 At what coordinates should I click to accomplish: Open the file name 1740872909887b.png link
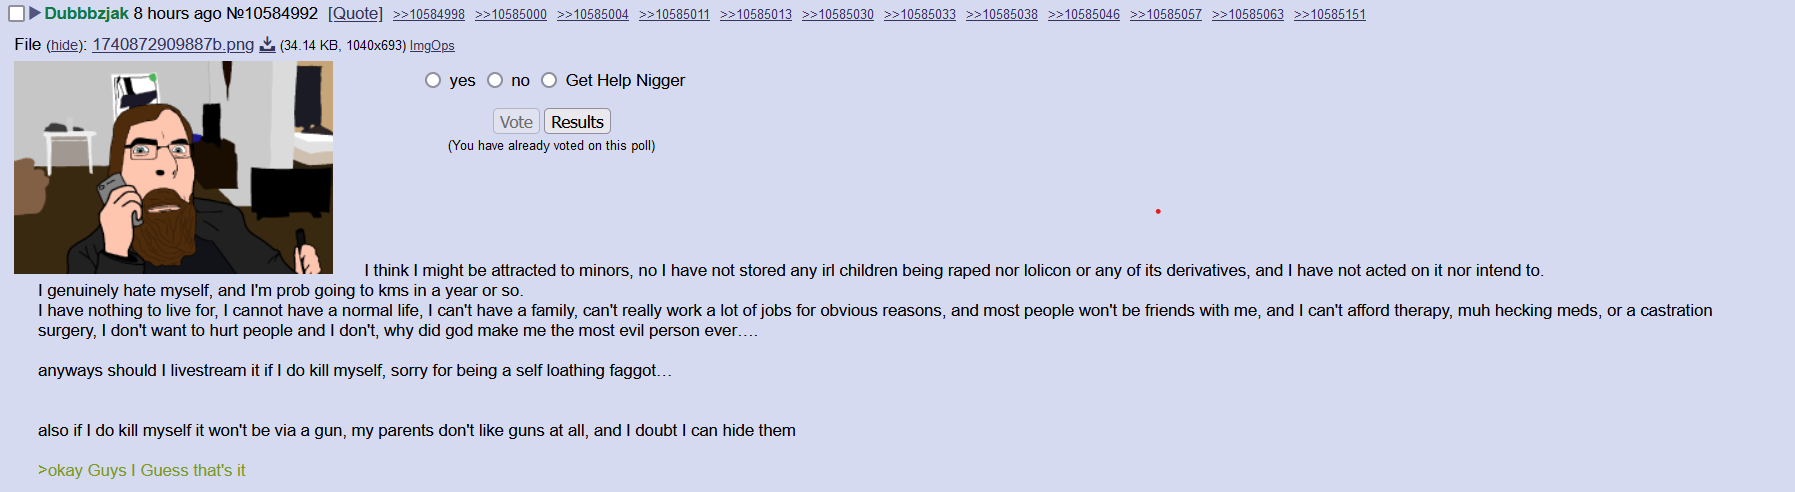click(x=173, y=45)
